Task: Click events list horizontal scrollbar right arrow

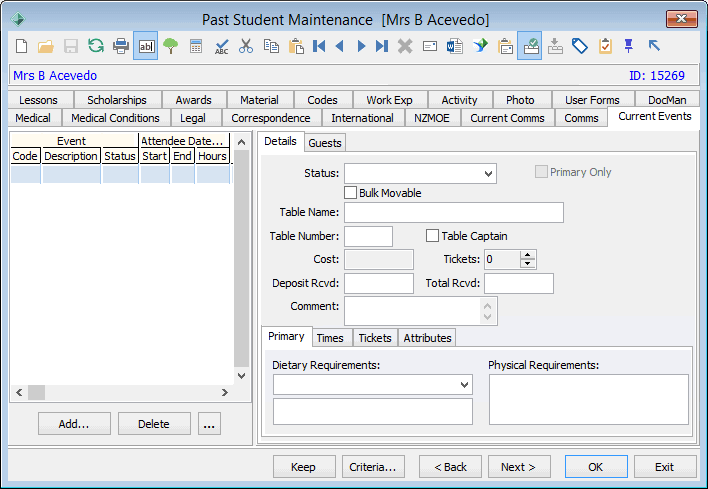Action: click(224, 392)
